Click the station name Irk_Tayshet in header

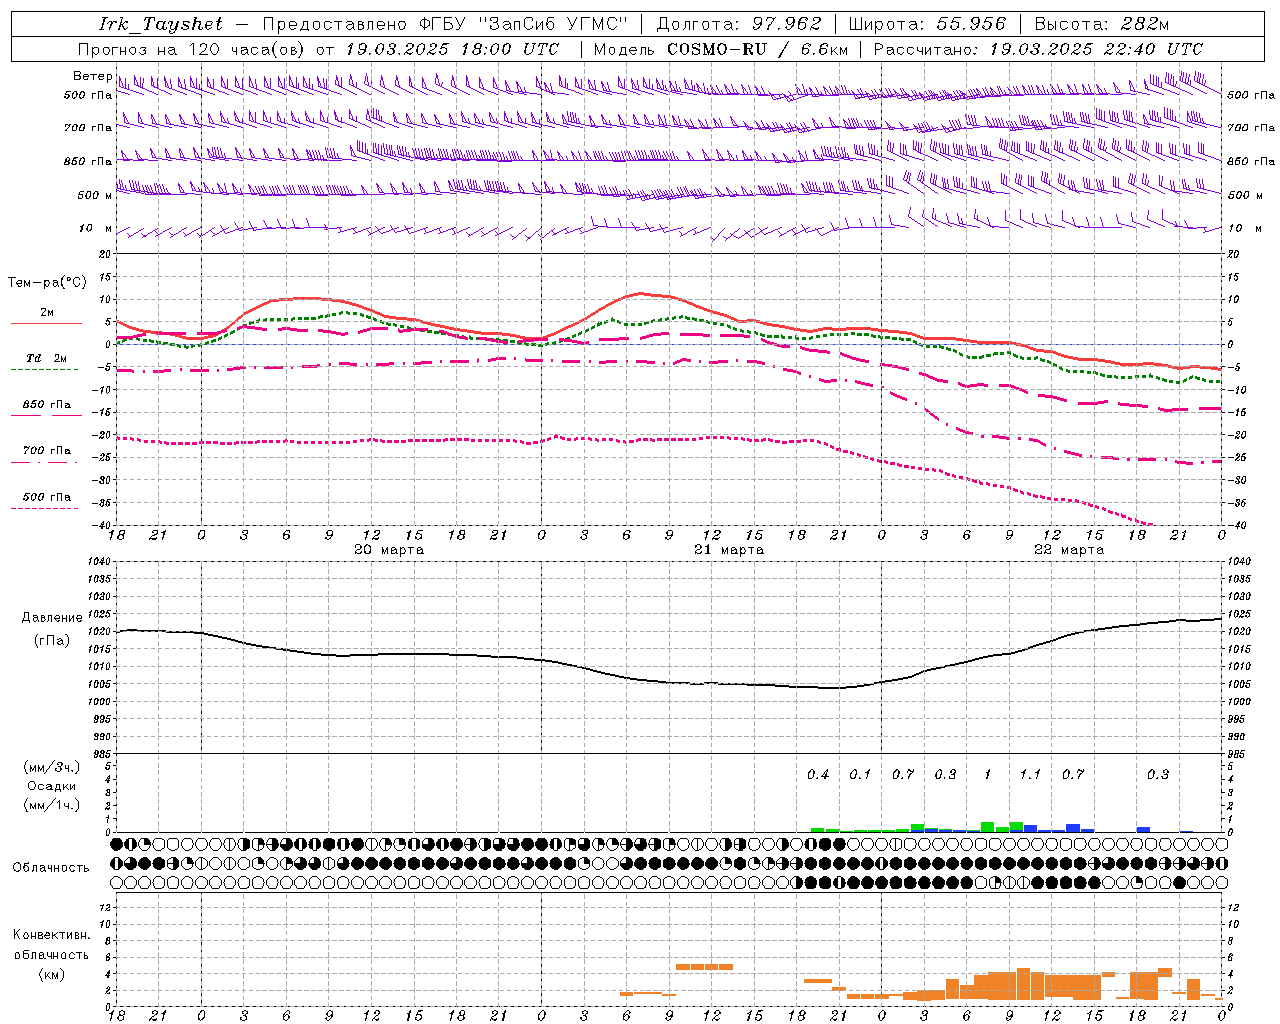[161, 24]
